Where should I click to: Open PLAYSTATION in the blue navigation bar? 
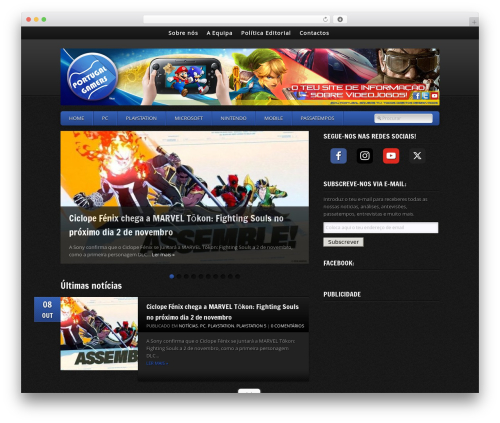pyautogui.click(x=141, y=118)
